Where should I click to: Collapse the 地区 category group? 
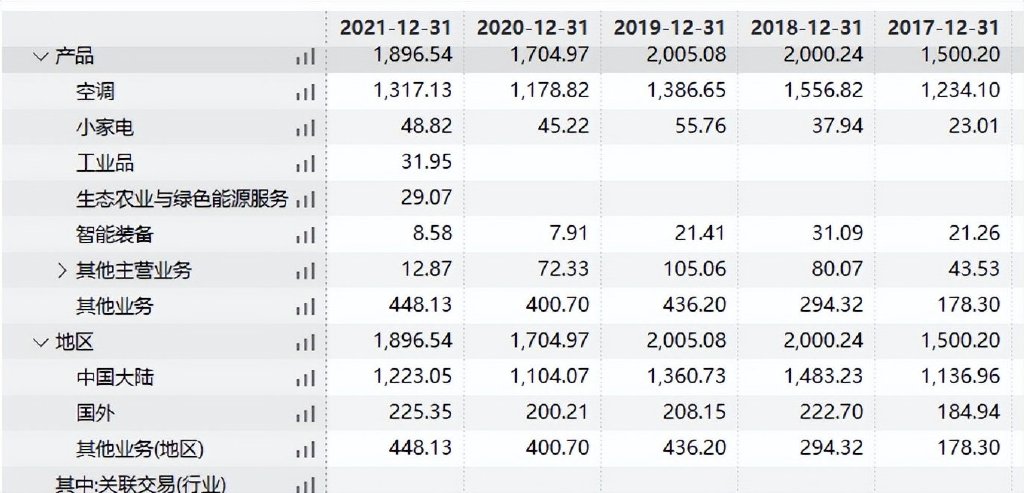[x=41, y=343]
